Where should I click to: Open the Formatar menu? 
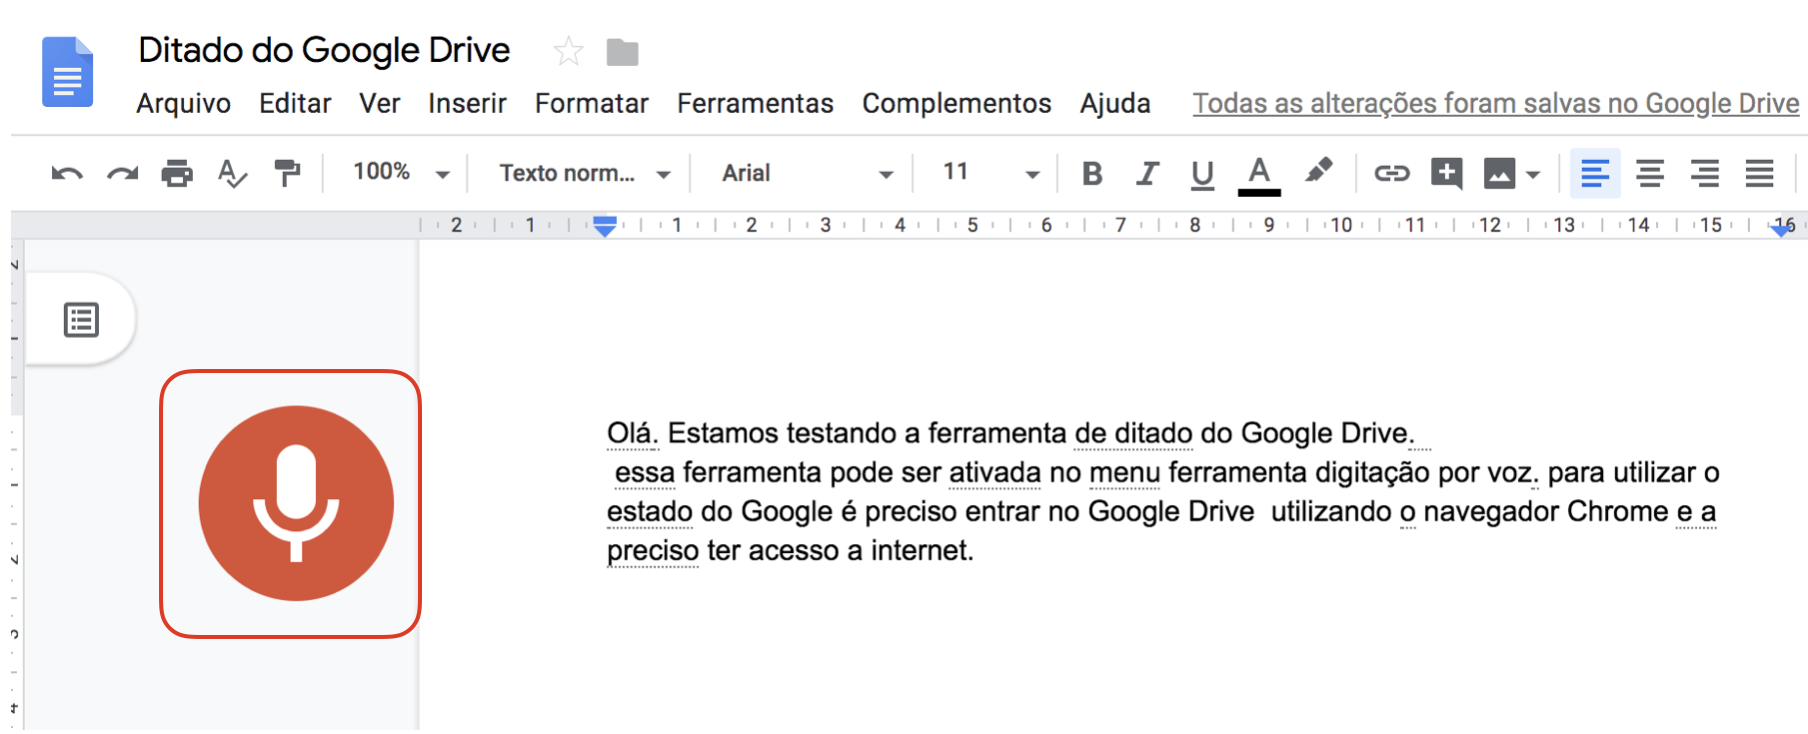click(x=592, y=104)
